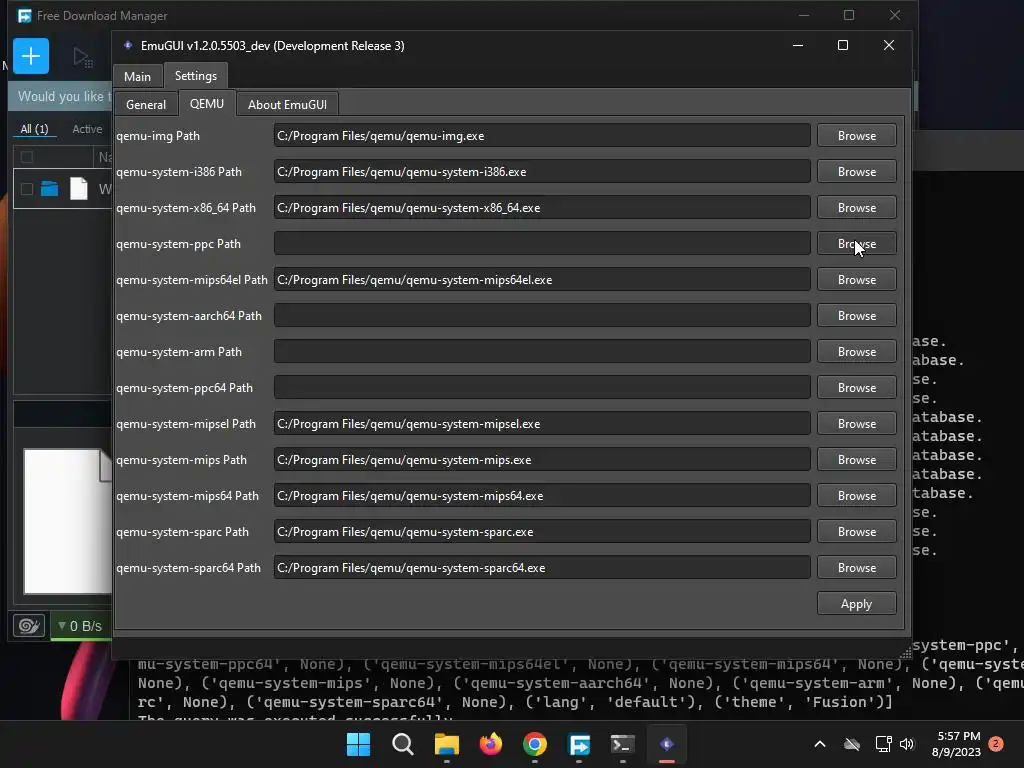
Task: Select Active filter in Free Download Manager
Action: coord(87,129)
